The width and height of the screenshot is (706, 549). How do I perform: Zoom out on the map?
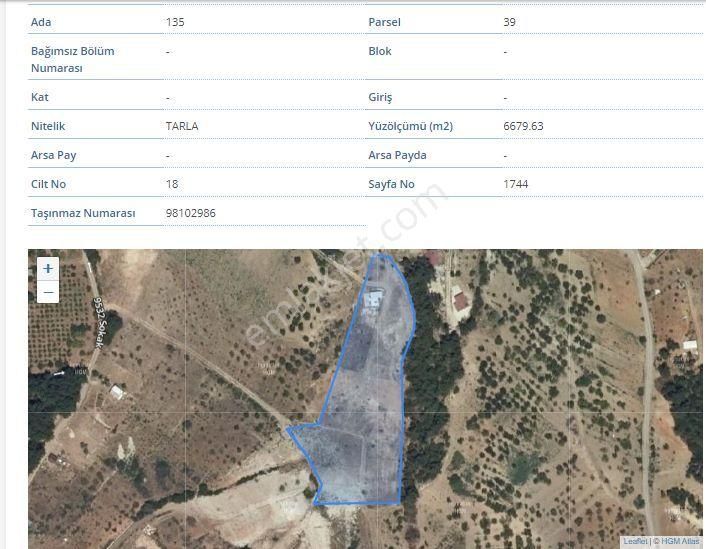click(x=48, y=292)
